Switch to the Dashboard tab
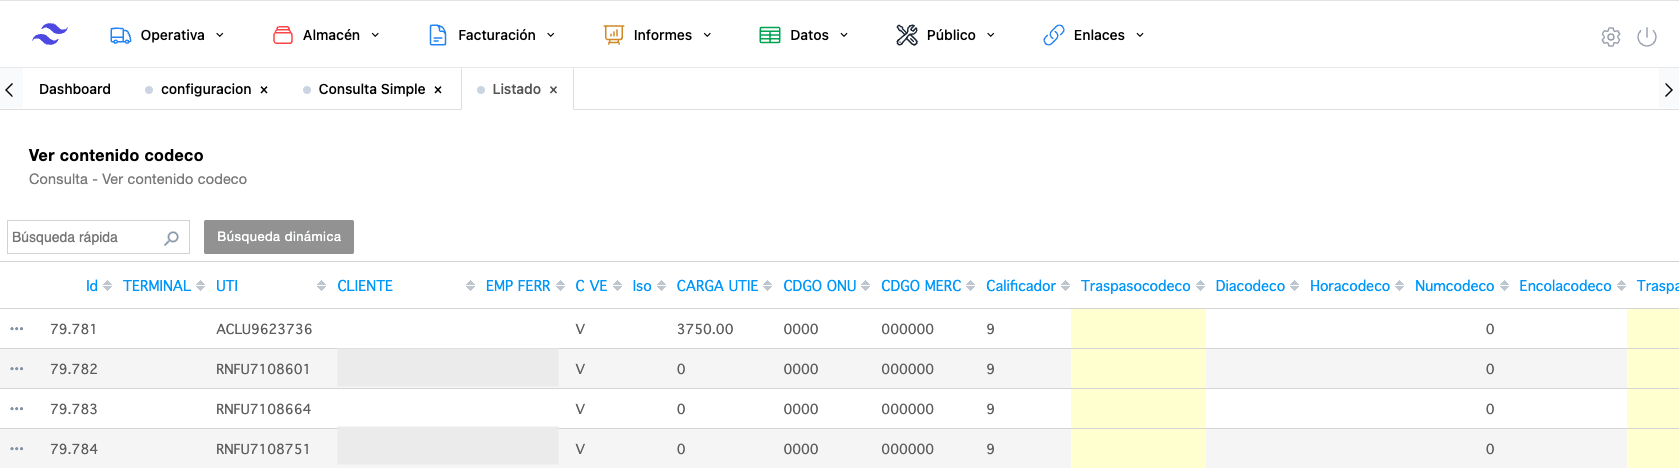Viewport: 1679px width, 468px height. (x=75, y=89)
